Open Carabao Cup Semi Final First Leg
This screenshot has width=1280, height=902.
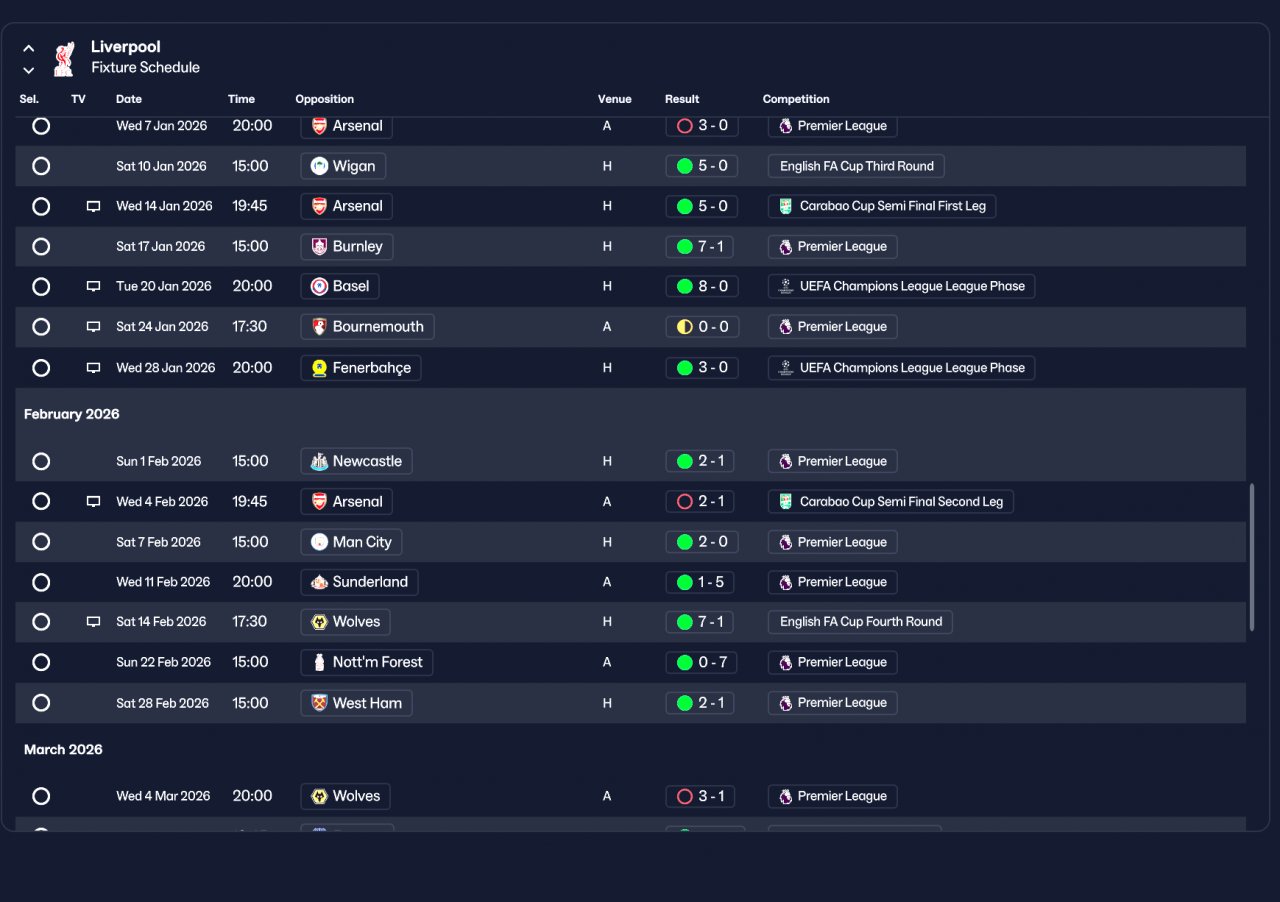pyautogui.click(x=882, y=206)
